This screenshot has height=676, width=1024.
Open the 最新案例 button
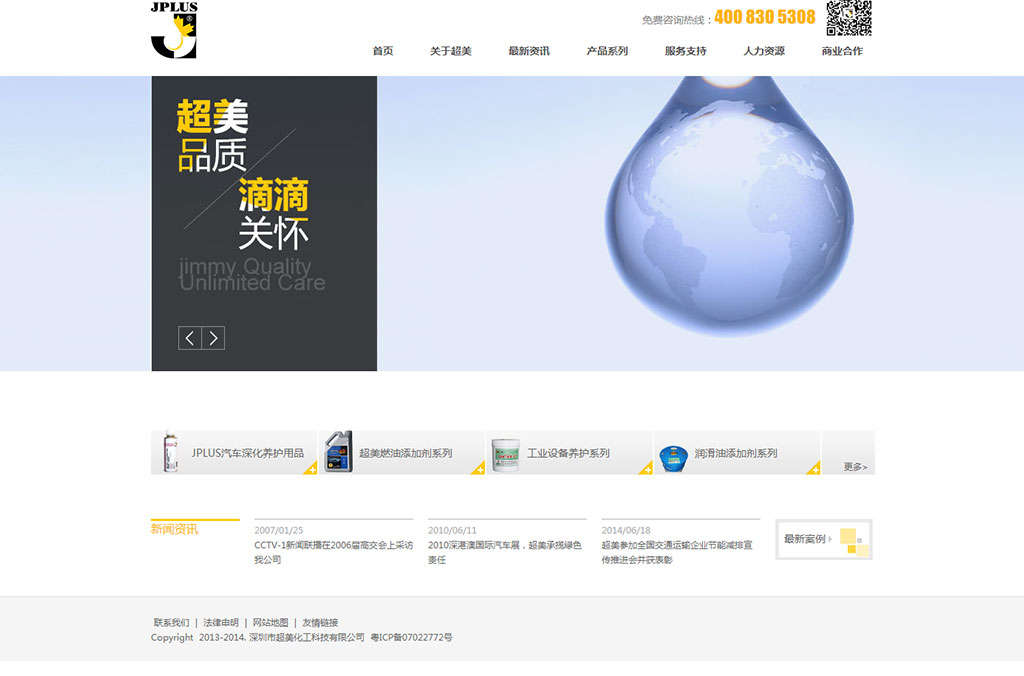coord(823,539)
